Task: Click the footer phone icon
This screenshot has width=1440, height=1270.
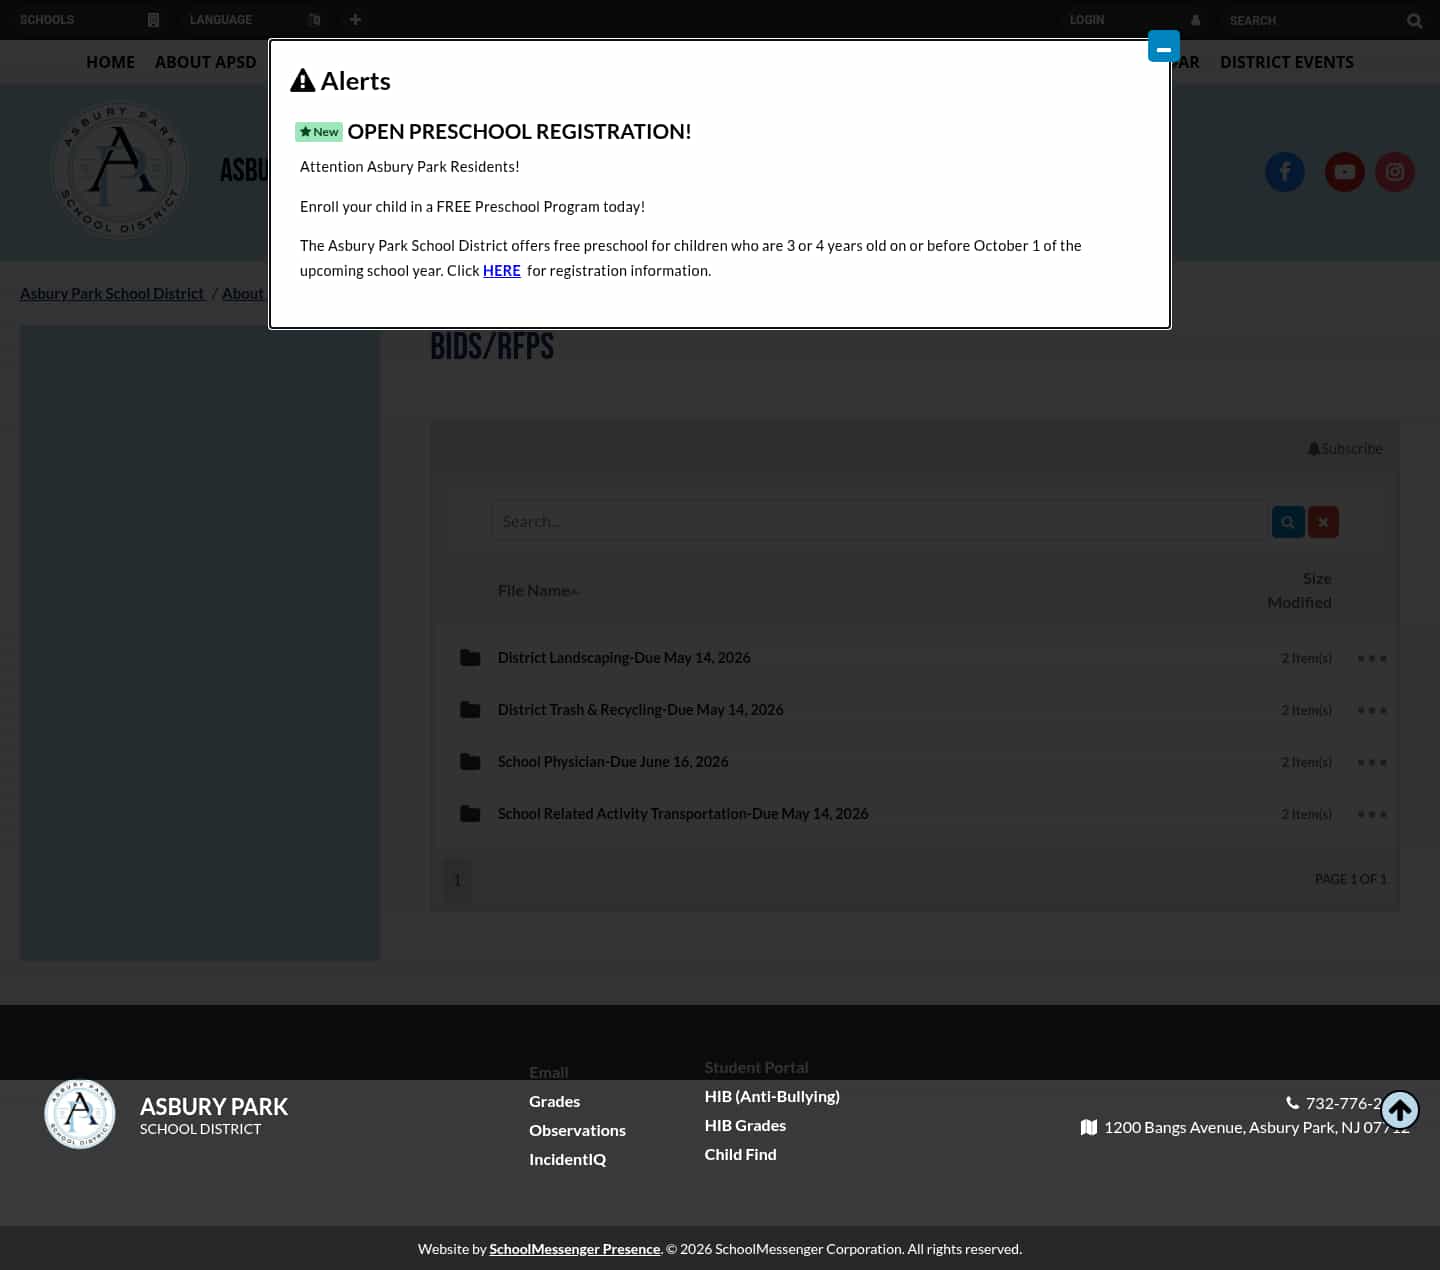Action: [x=1293, y=1103]
